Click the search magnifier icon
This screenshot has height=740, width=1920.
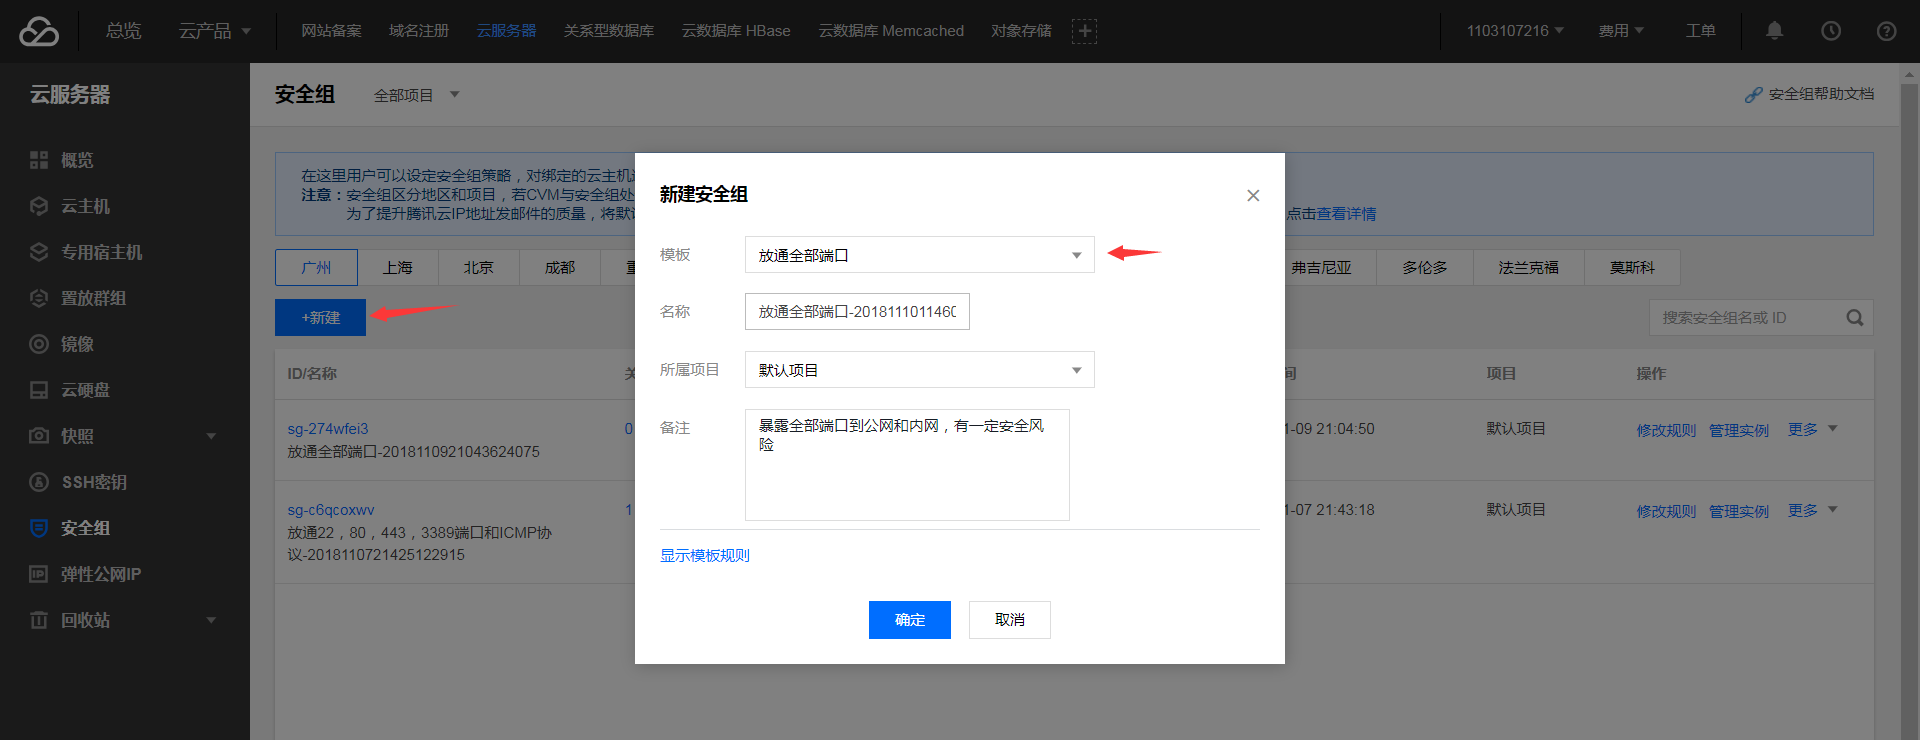tap(1855, 318)
